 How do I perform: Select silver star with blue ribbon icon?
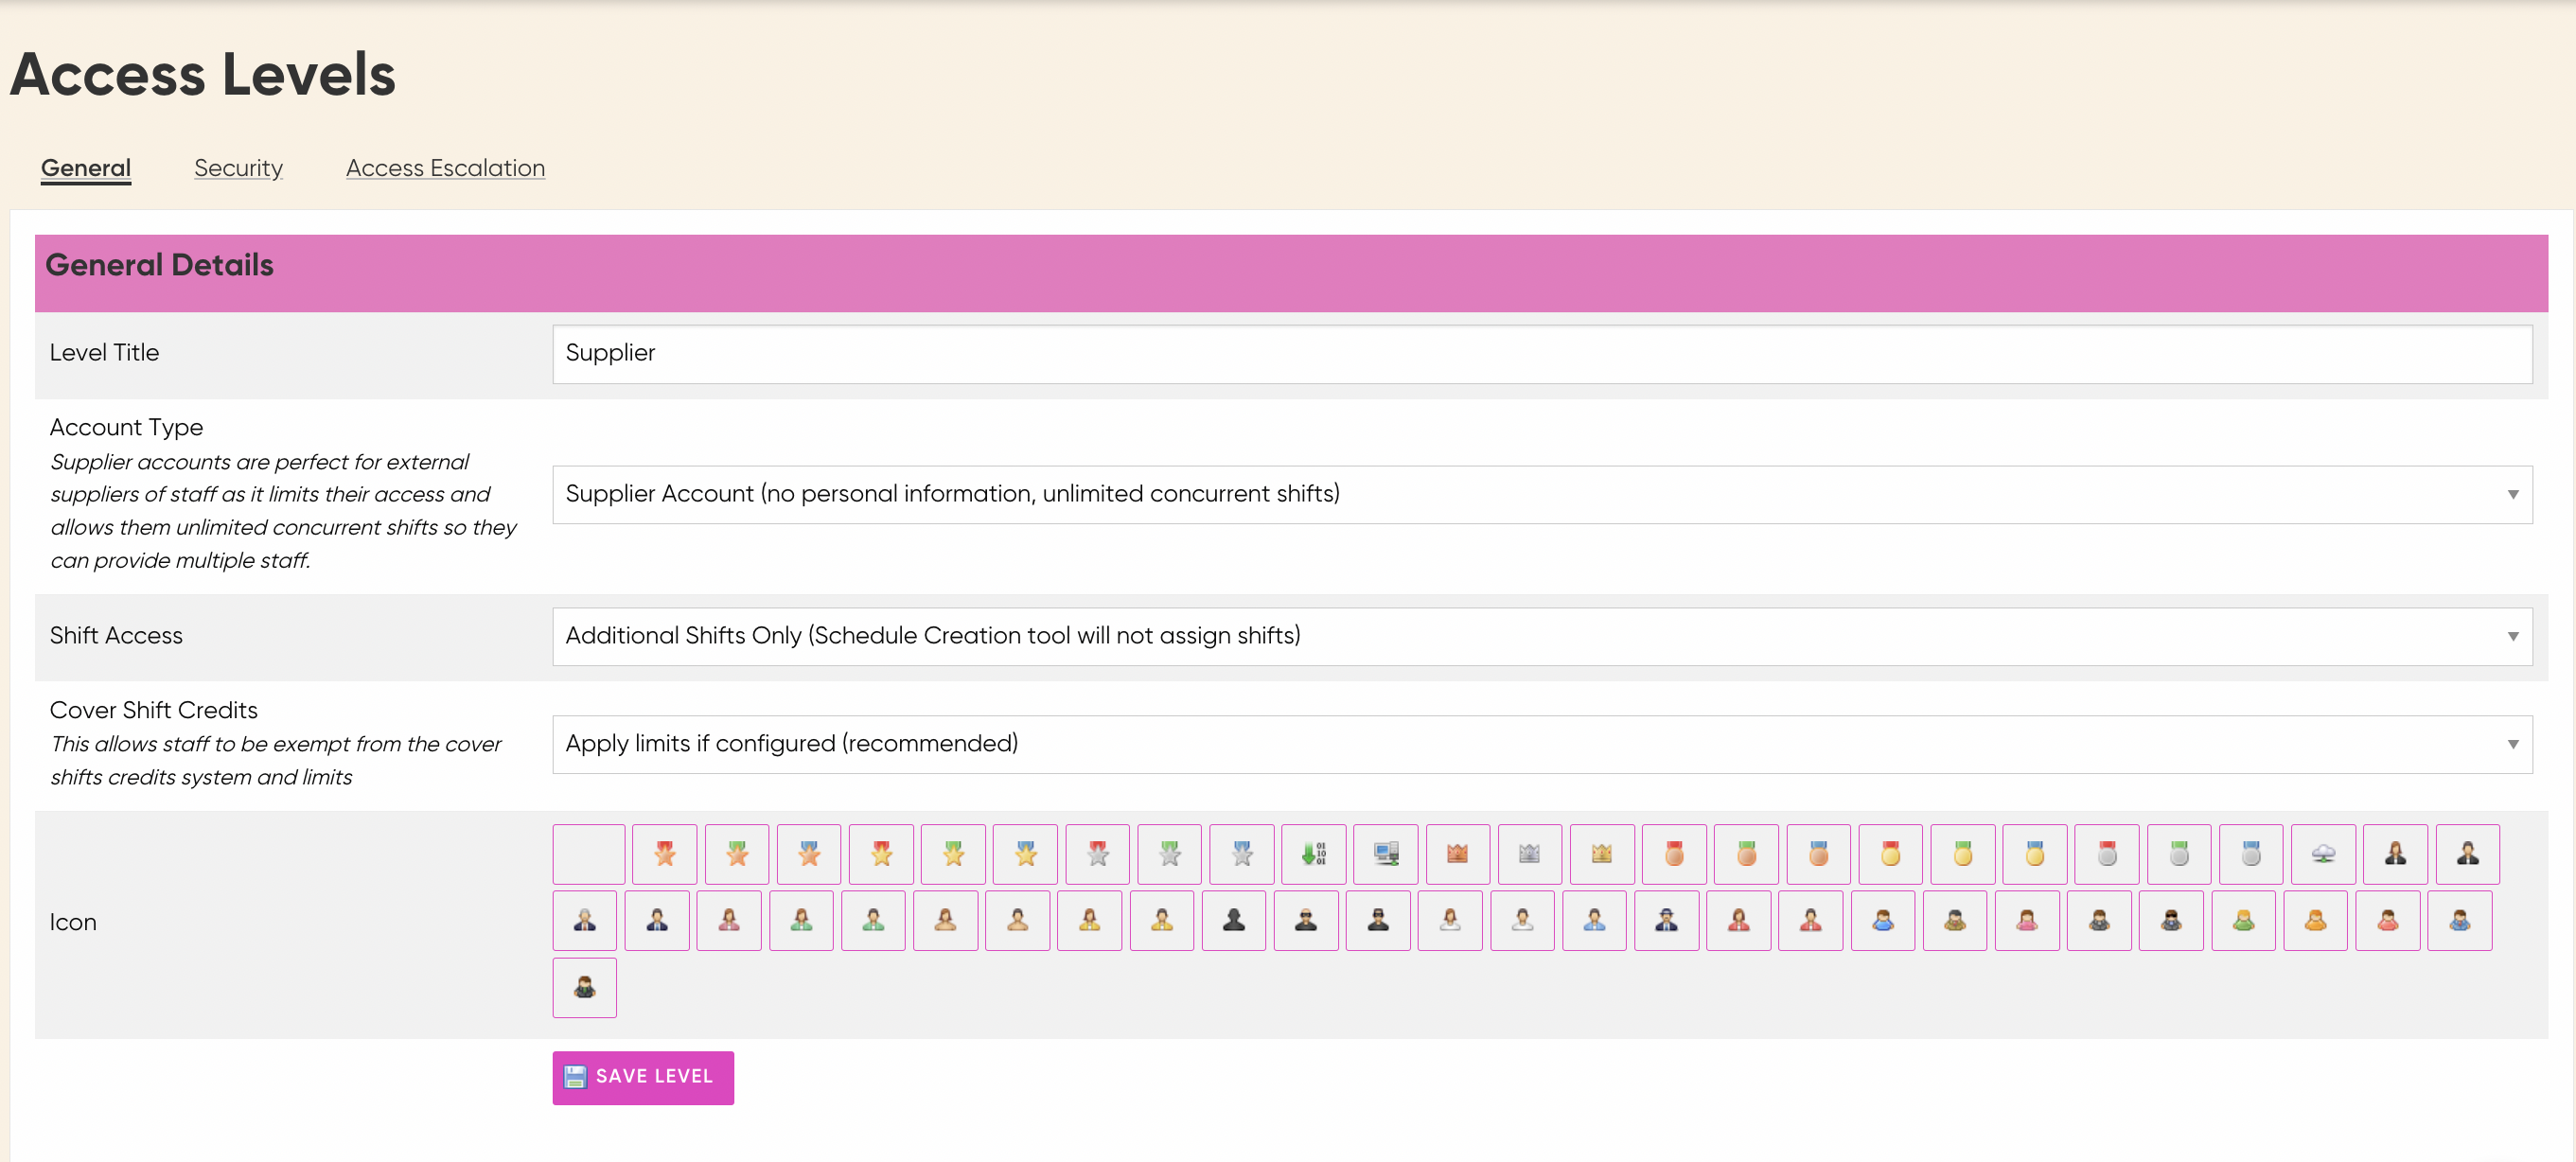tap(1242, 854)
